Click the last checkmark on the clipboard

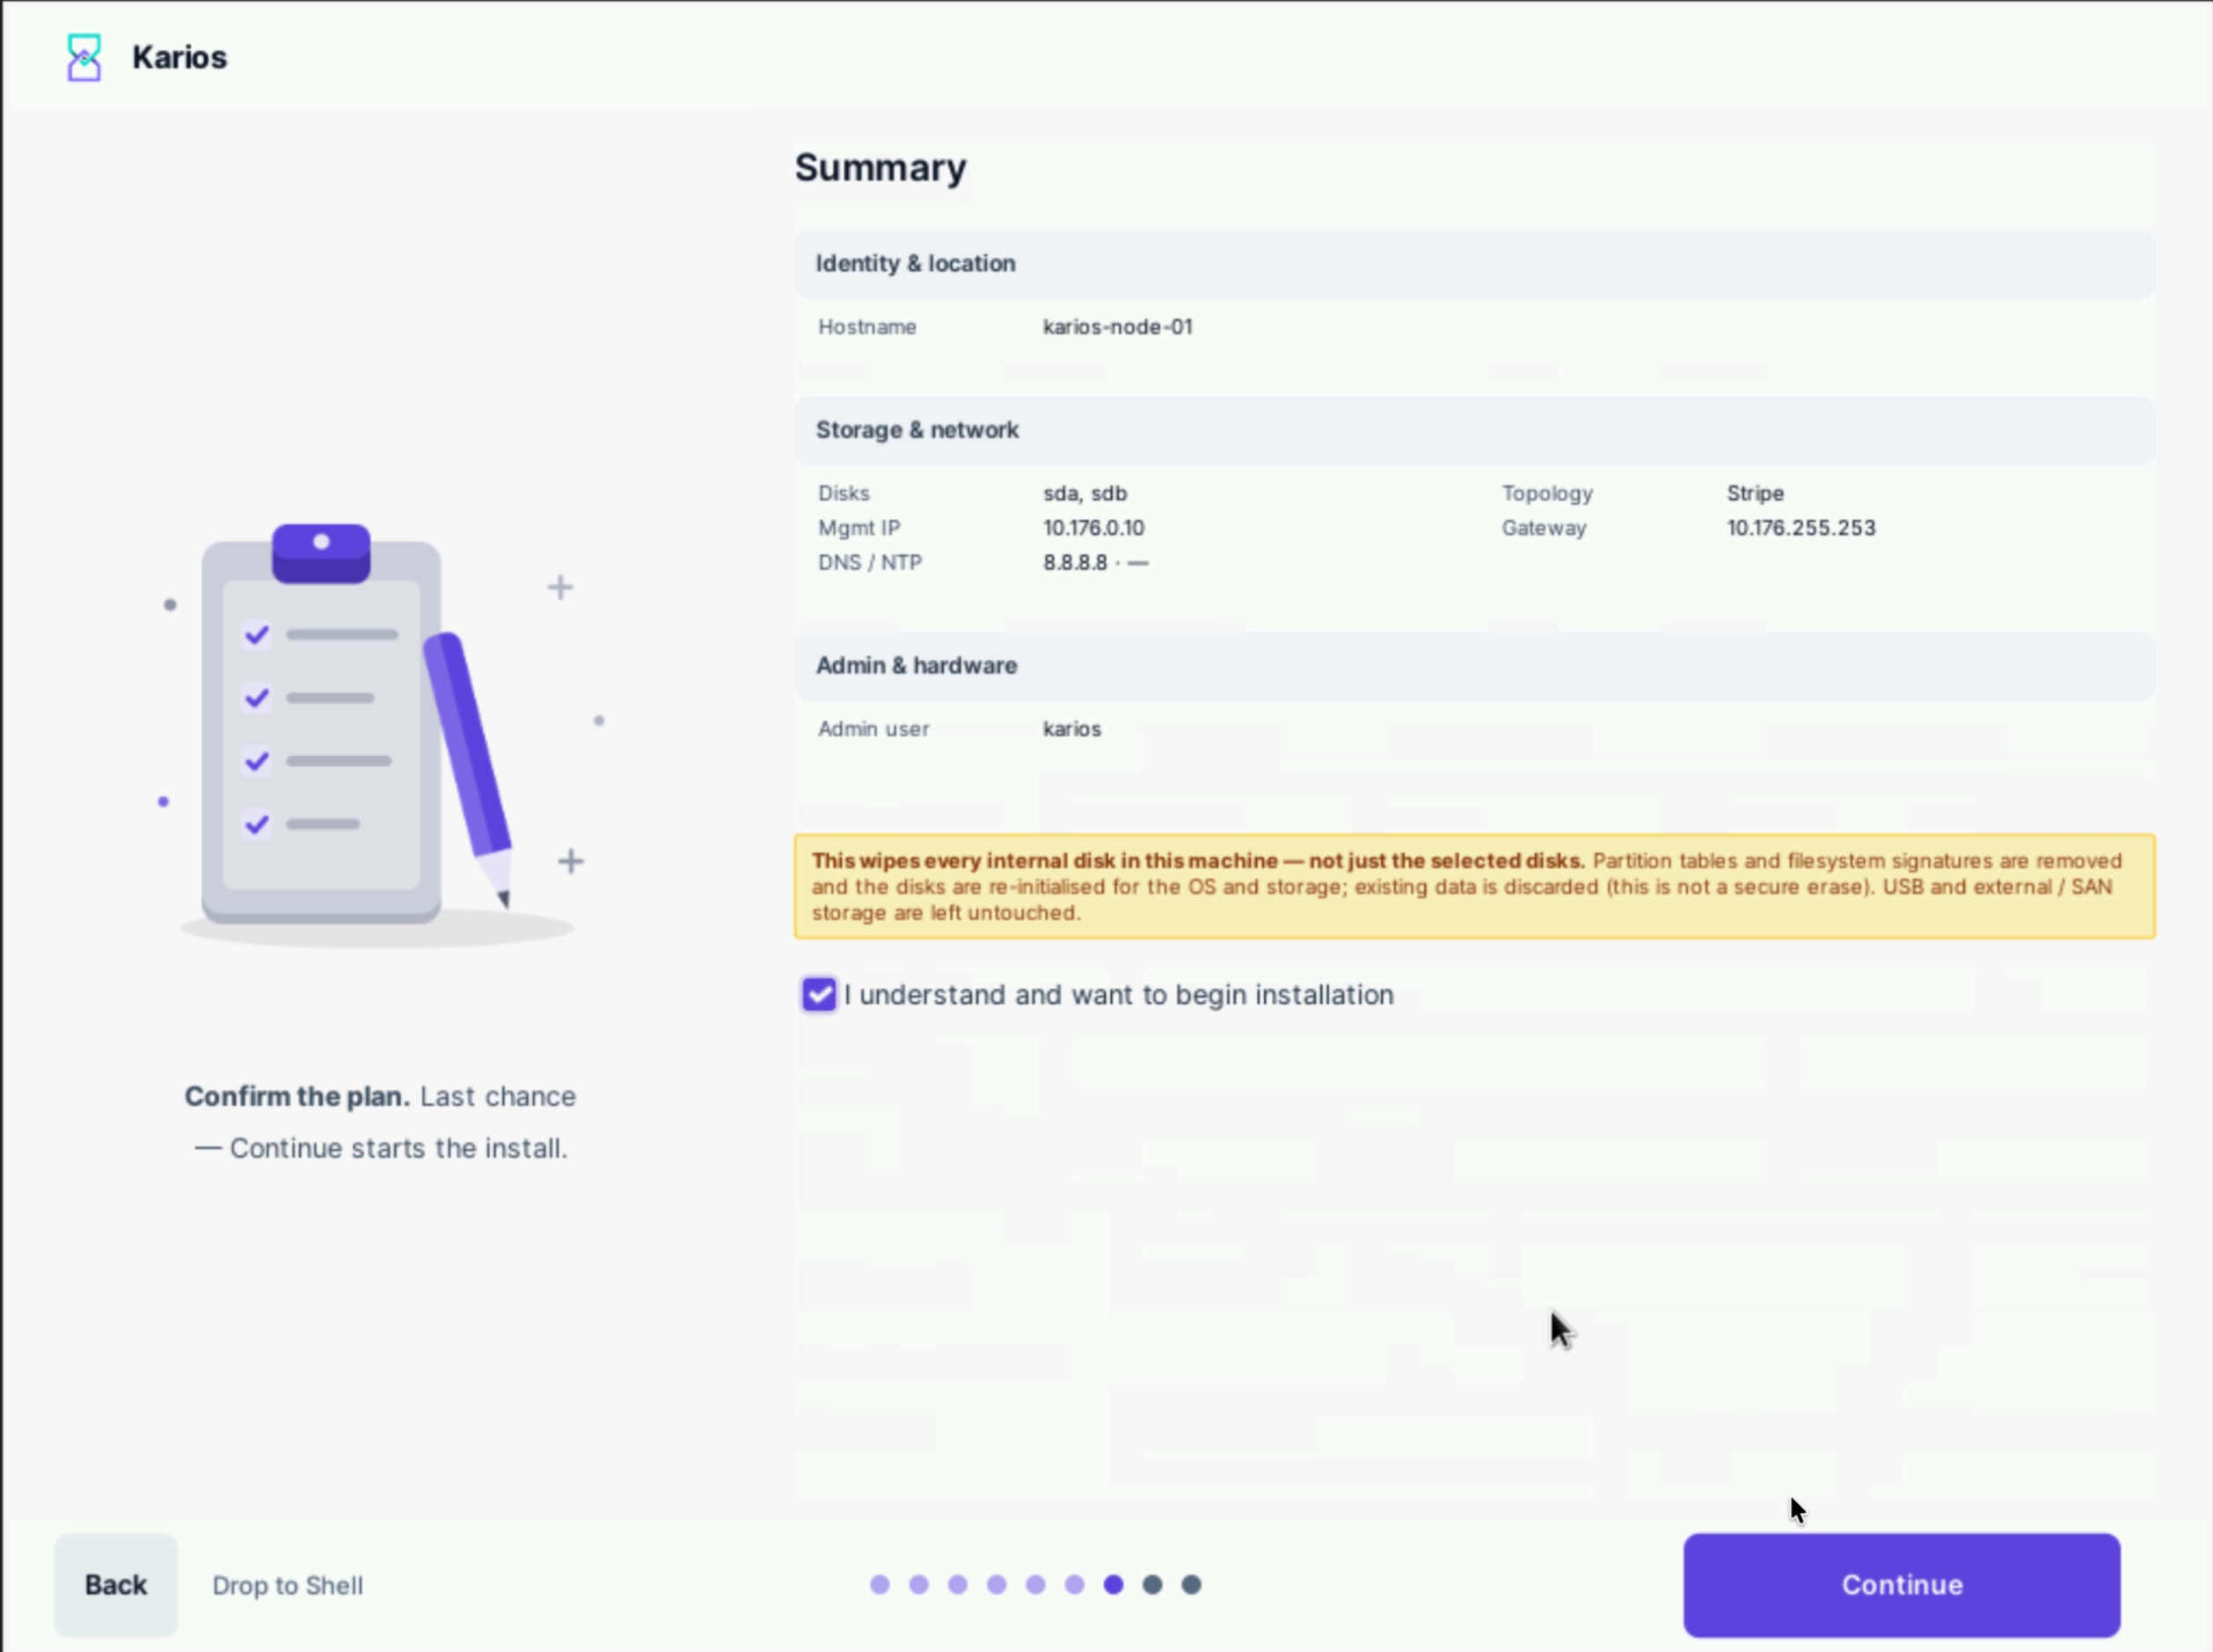point(257,824)
